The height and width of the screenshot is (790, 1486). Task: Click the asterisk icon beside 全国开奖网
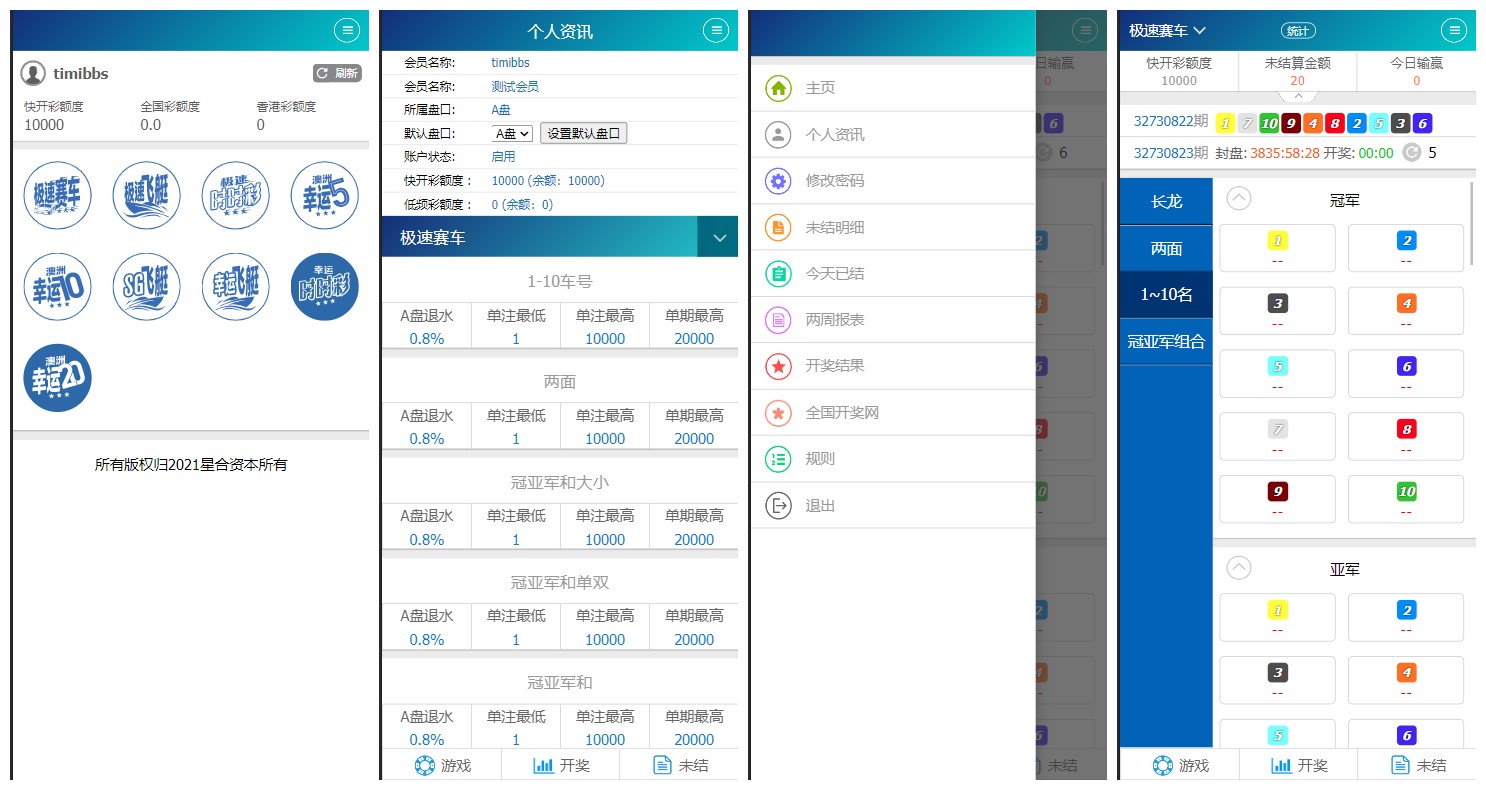click(x=778, y=412)
